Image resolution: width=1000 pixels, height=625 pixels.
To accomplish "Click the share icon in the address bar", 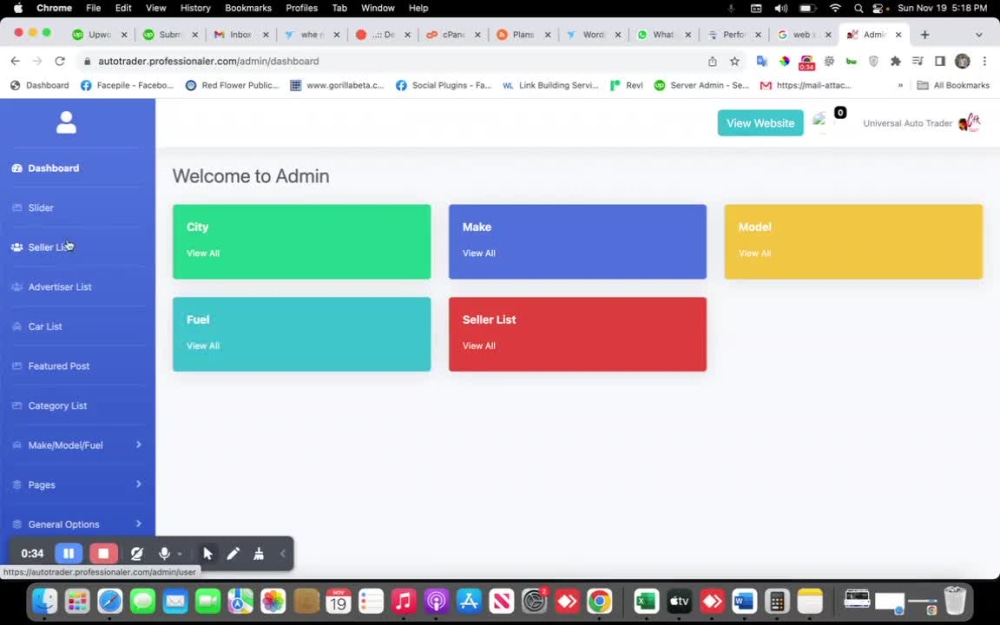I will (x=712, y=61).
